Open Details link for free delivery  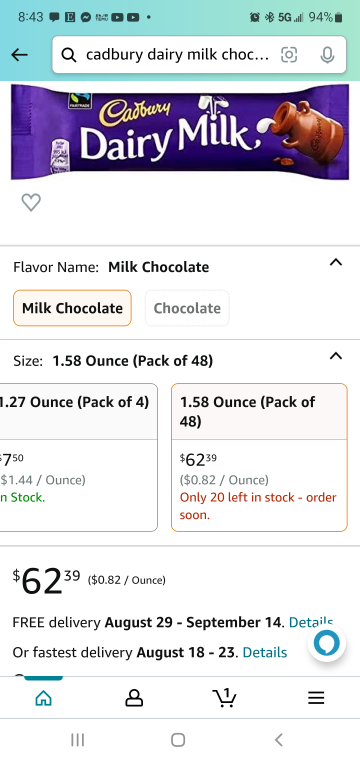(311, 622)
